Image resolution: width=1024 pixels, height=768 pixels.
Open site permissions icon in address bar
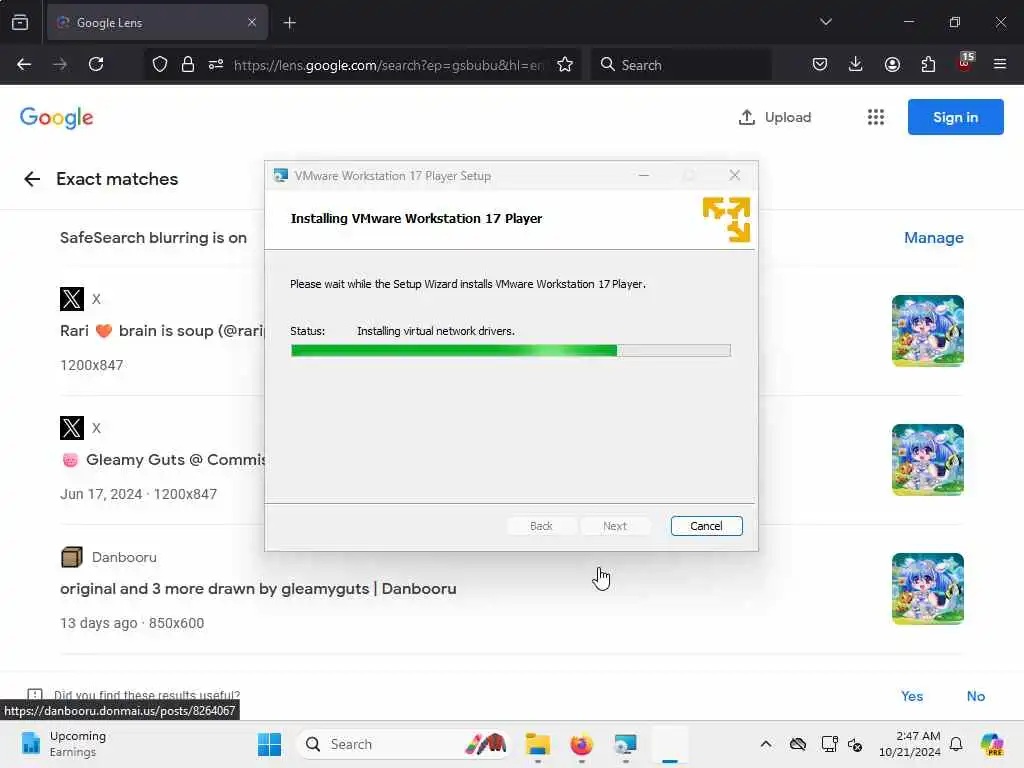(x=216, y=64)
